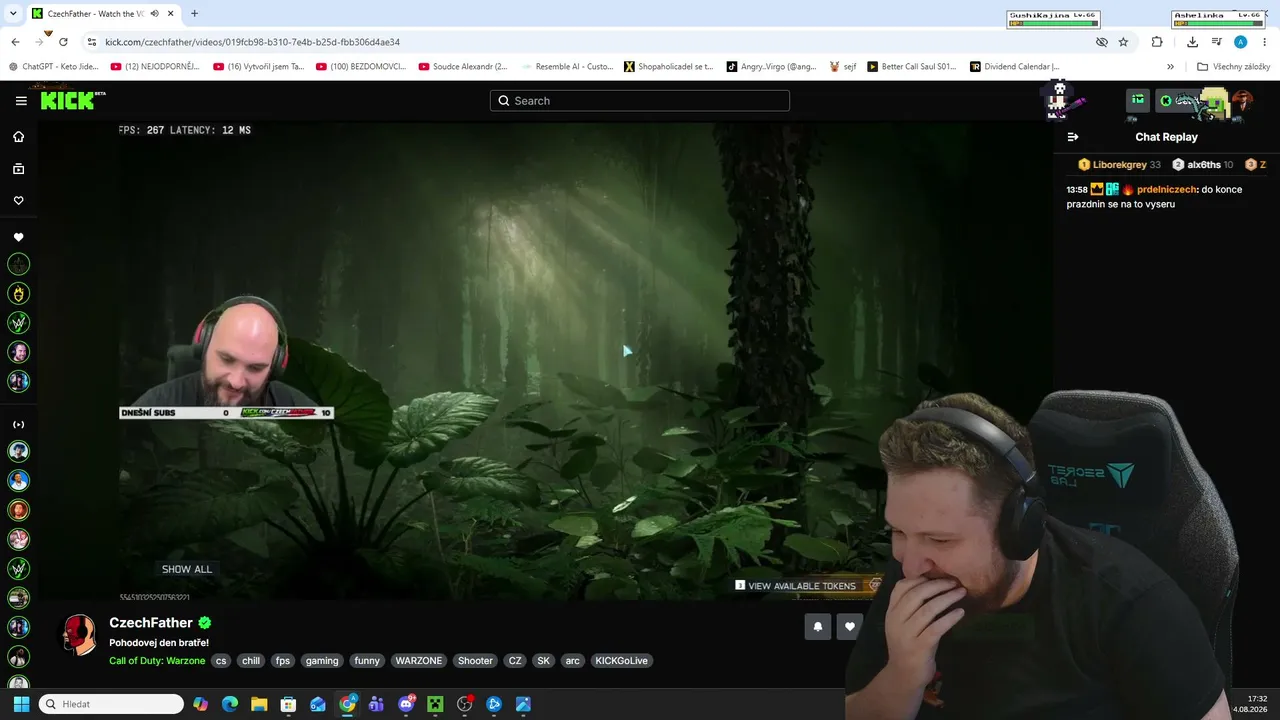Select the 'gaming' tag
Image resolution: width=1280 pixels, height=720 pixels.
[322, 661]
